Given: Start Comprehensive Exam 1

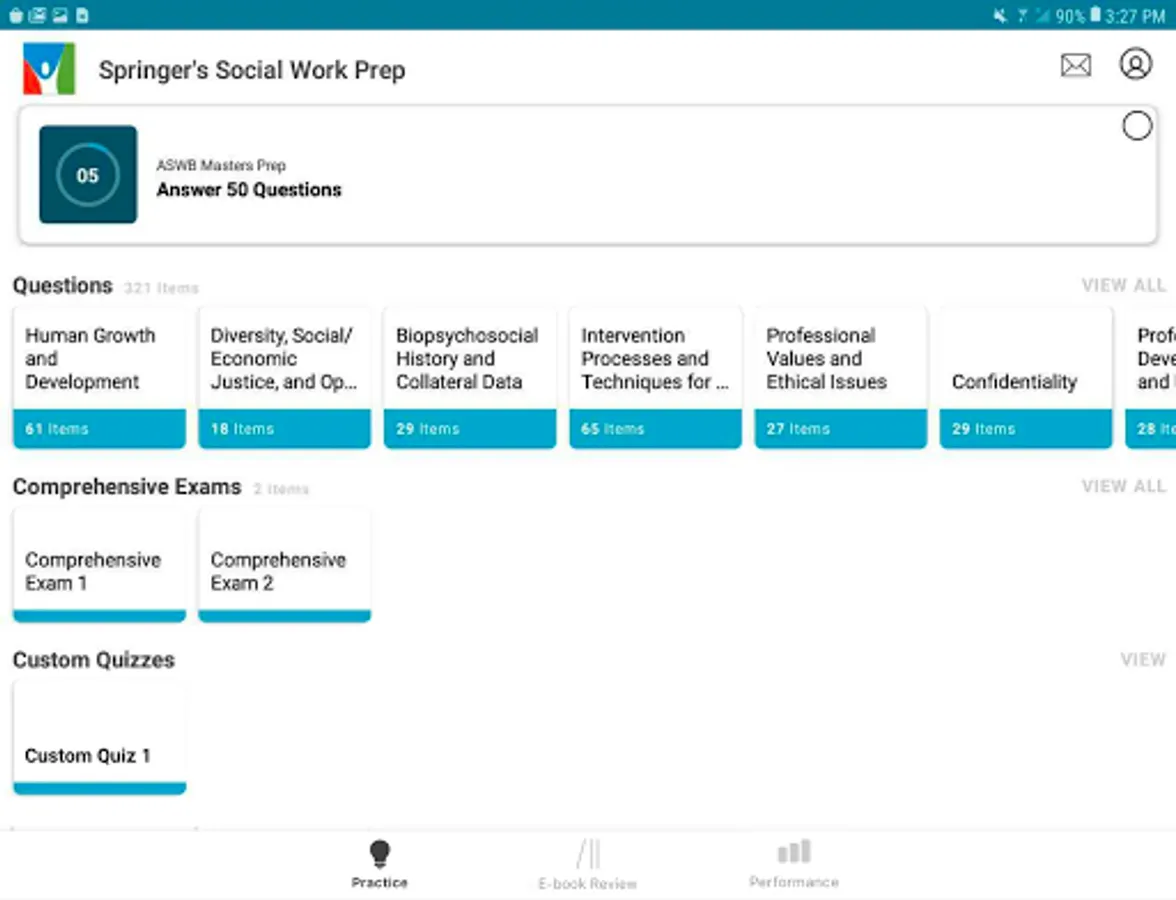Looking at the screenshot, I should pyautogui.click(x=100, y=565).
